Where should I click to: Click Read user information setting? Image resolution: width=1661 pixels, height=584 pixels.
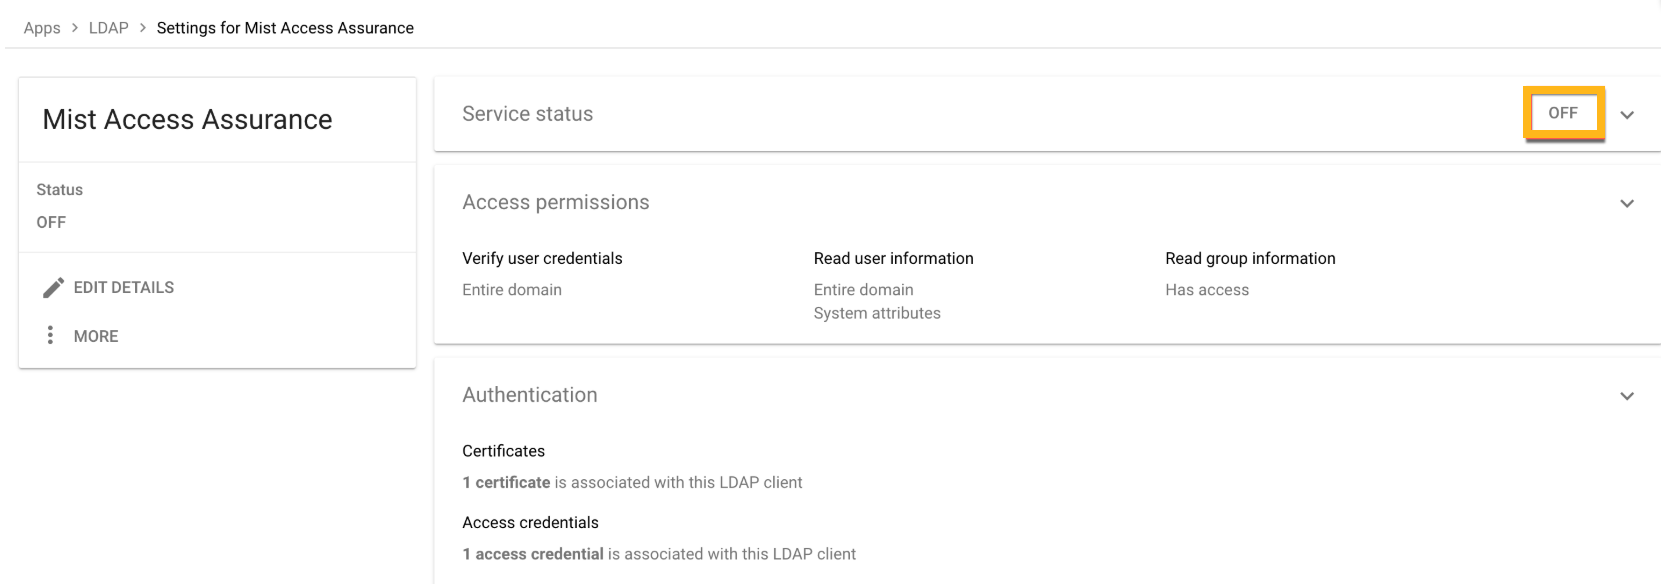click(893, 258)
